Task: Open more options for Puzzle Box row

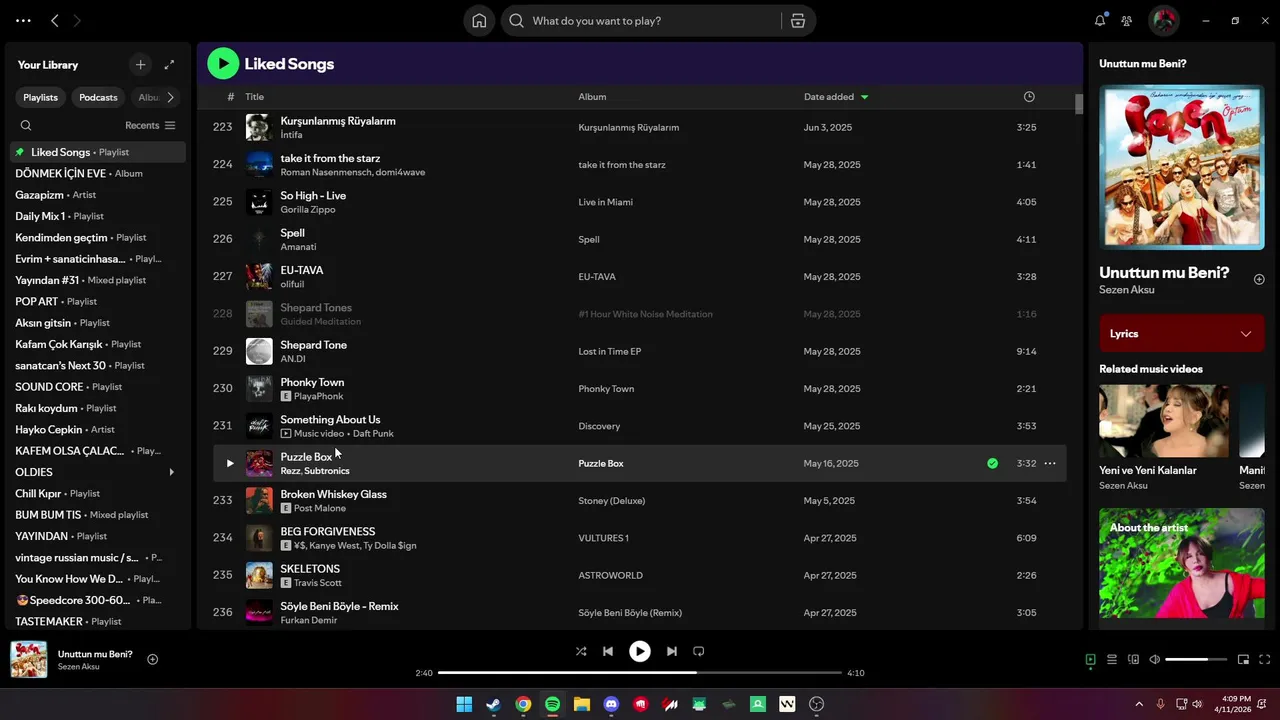Action: [1050, 464]
